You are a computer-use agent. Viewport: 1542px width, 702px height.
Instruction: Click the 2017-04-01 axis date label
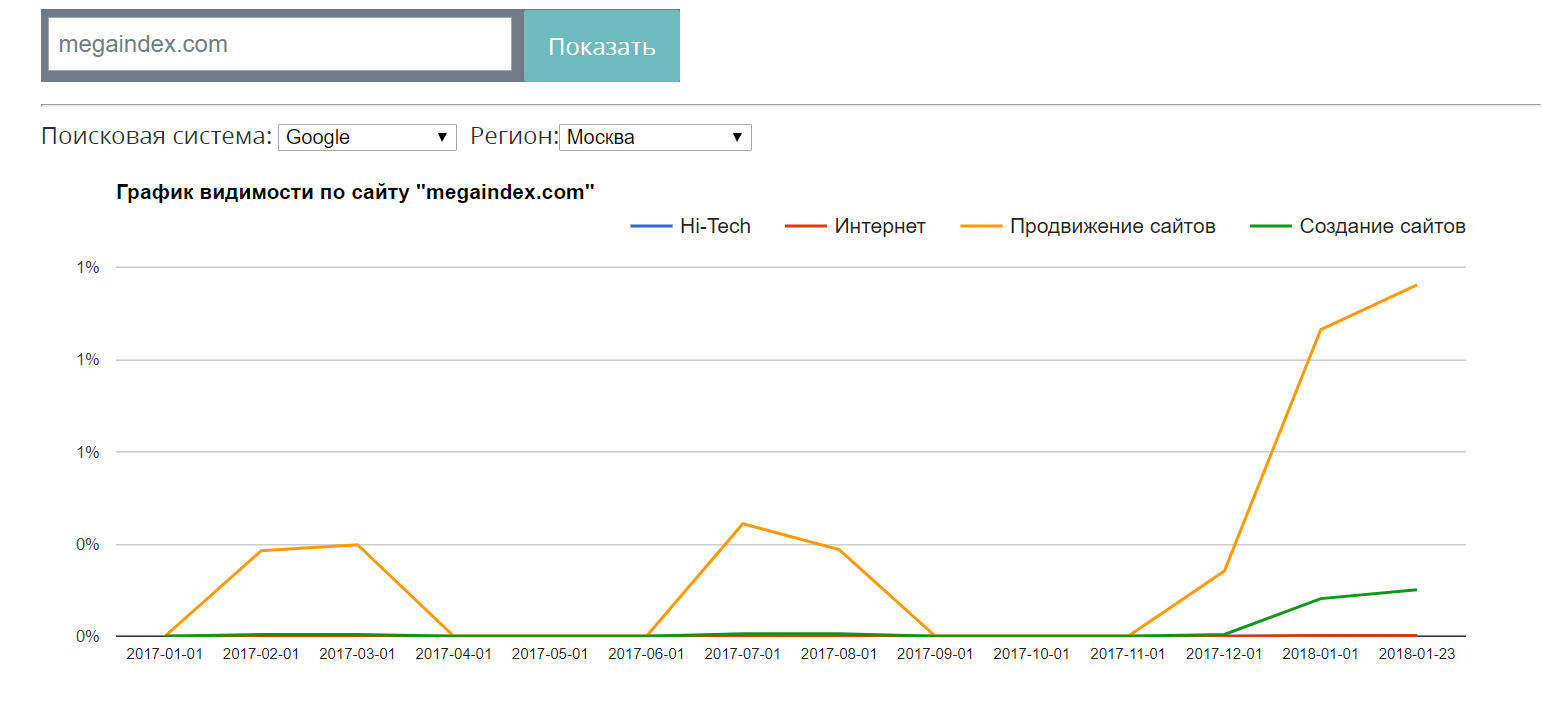click(453, 654)
